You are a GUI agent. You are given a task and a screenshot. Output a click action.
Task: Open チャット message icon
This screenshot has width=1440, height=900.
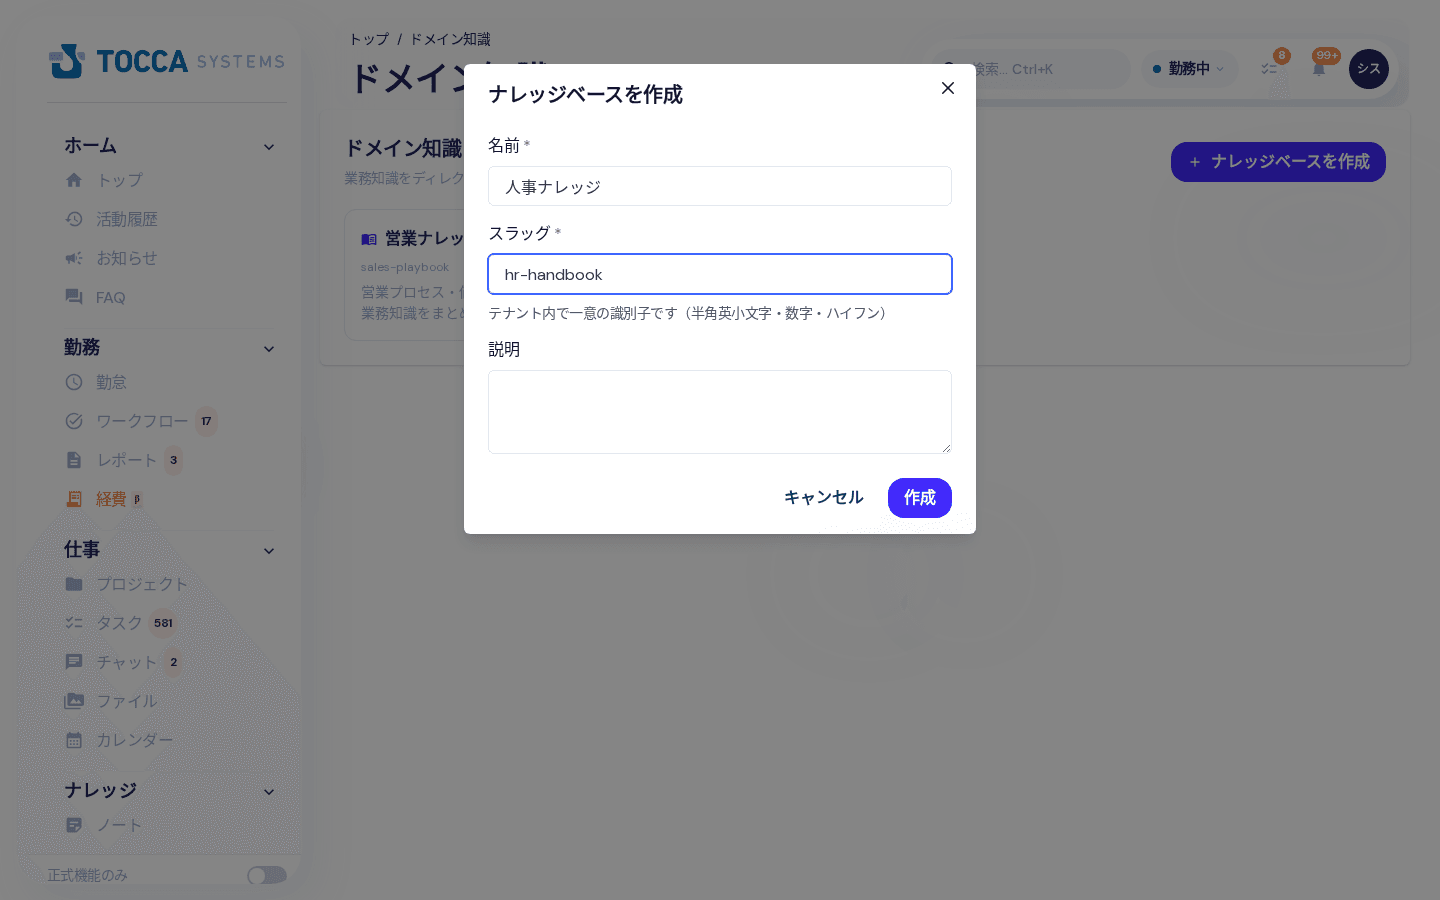[x=74, y=662]
